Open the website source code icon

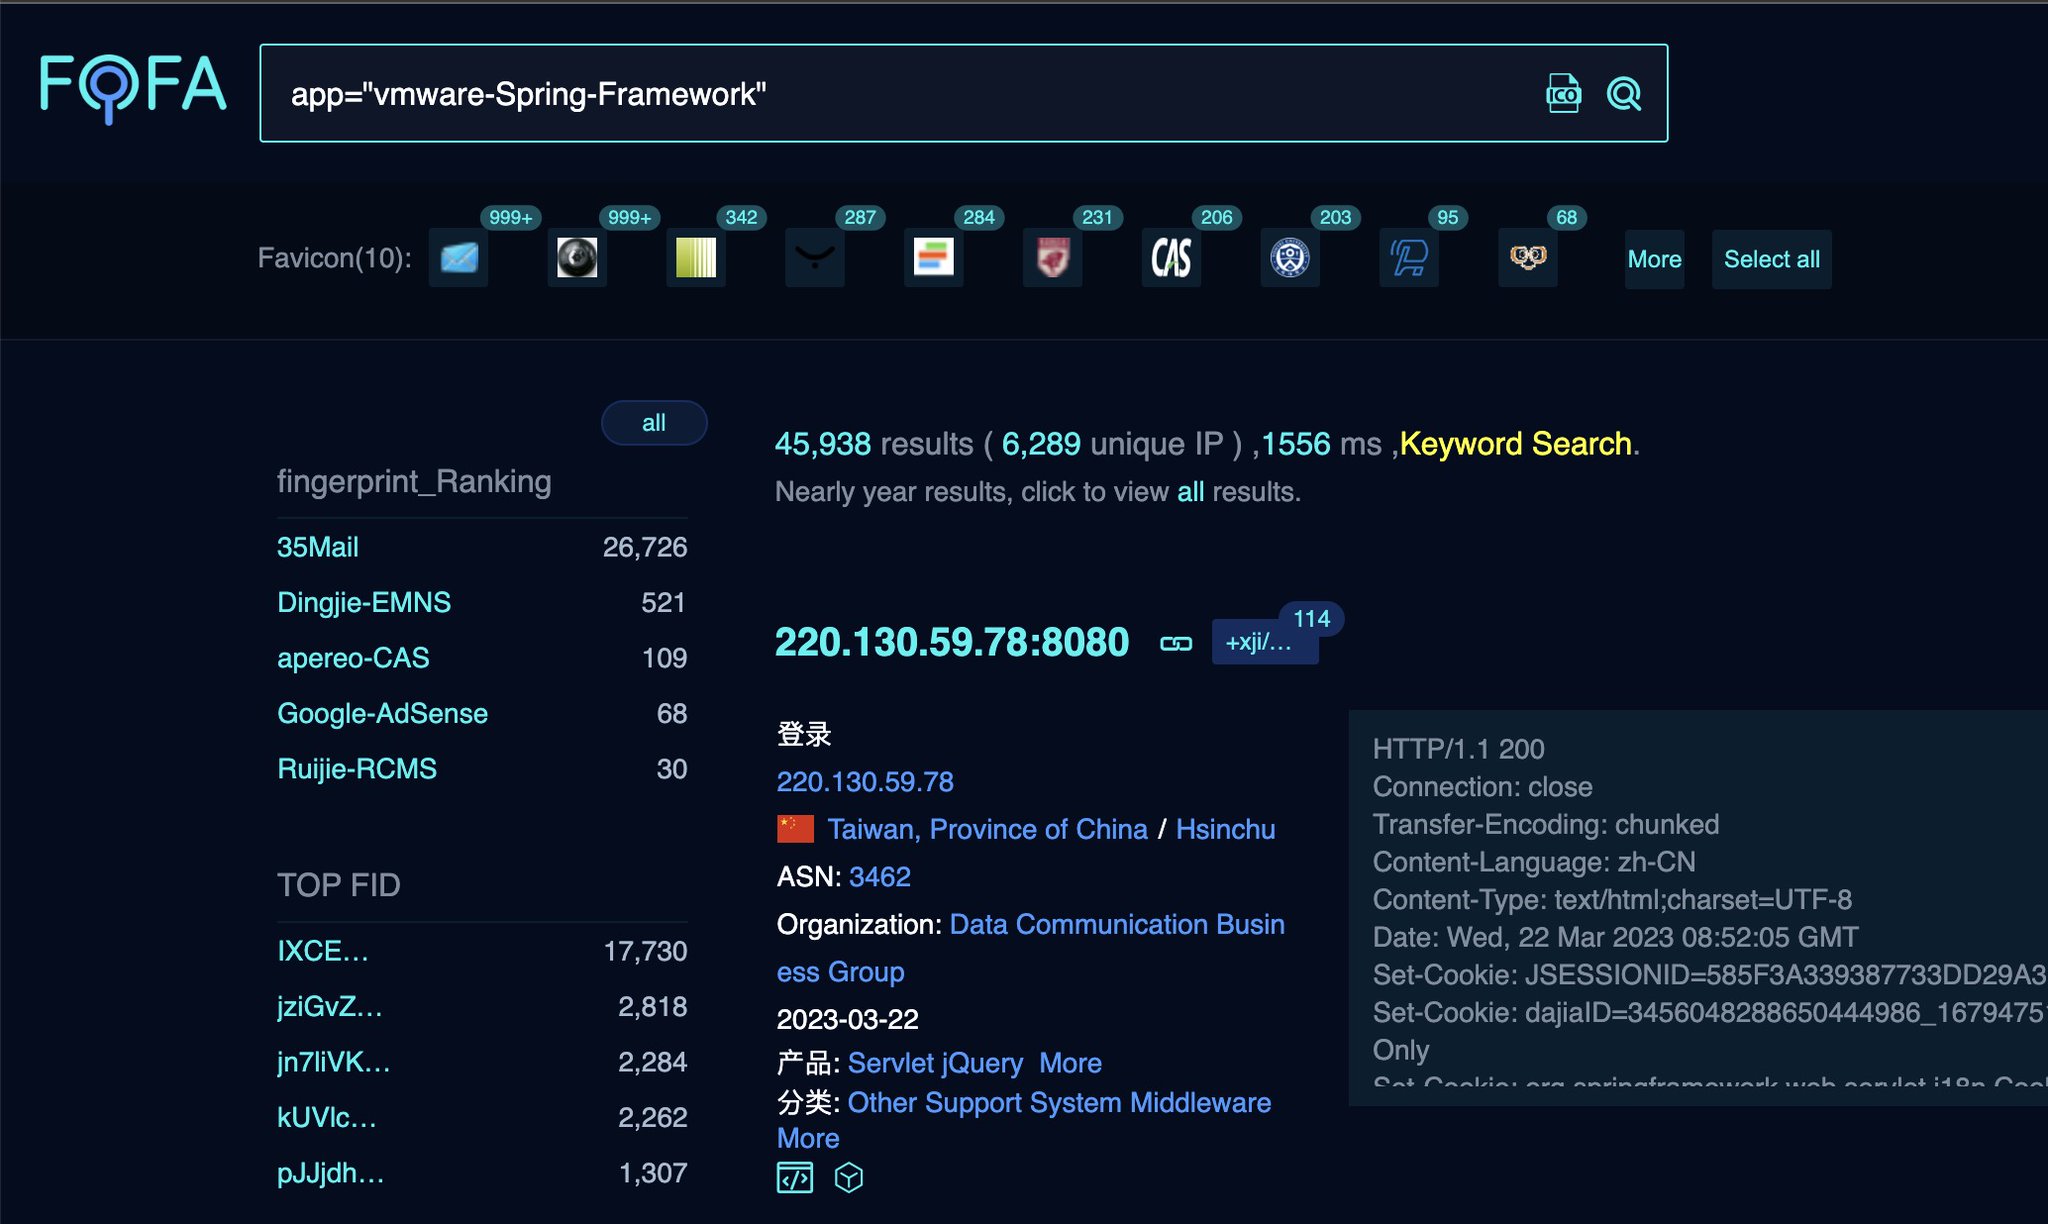click(x=795, y=1178)
